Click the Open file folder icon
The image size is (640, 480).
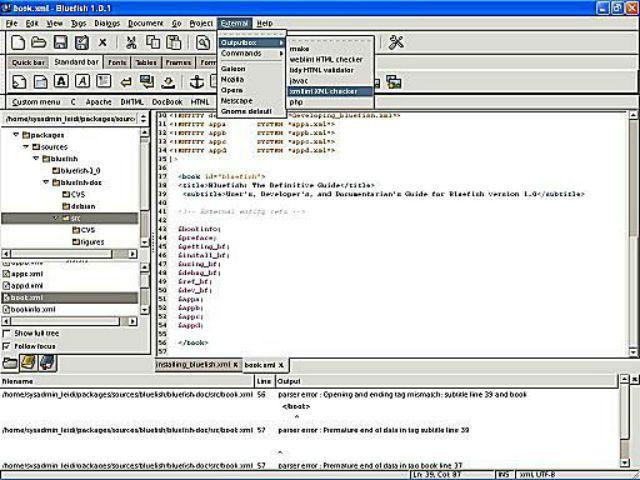[x=38, y=42]
